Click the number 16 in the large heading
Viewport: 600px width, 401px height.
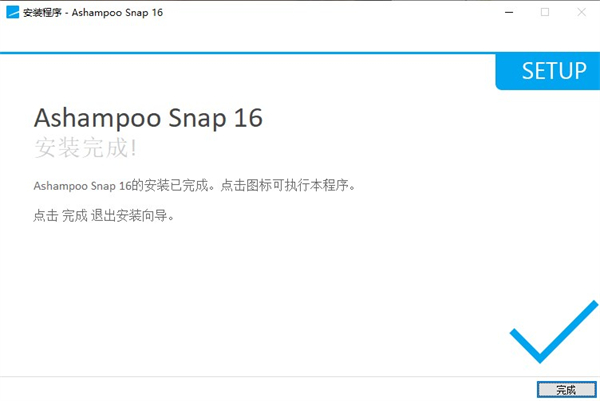pos(248,117)
